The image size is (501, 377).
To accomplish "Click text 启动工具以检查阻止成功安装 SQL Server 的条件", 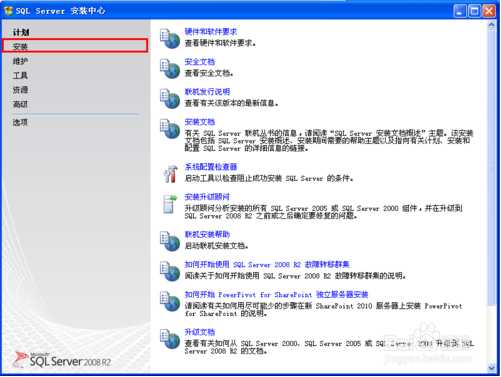I will pyautogui.click(x=269, y=178).
